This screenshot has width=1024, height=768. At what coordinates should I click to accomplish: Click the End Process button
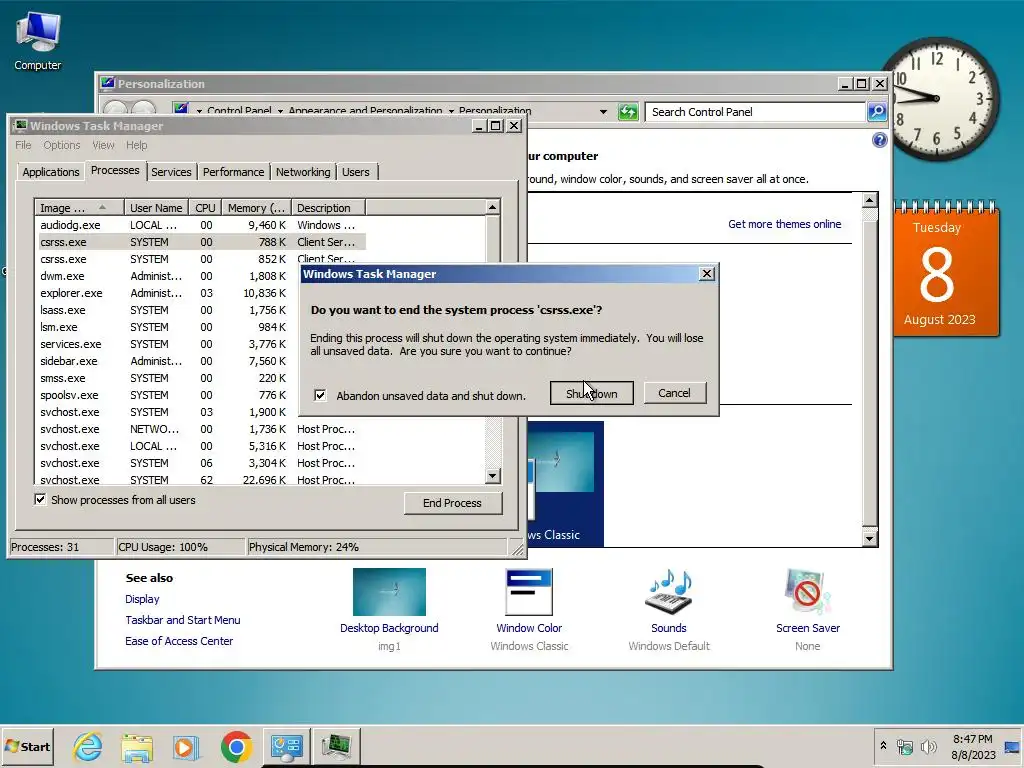[453, 503]
